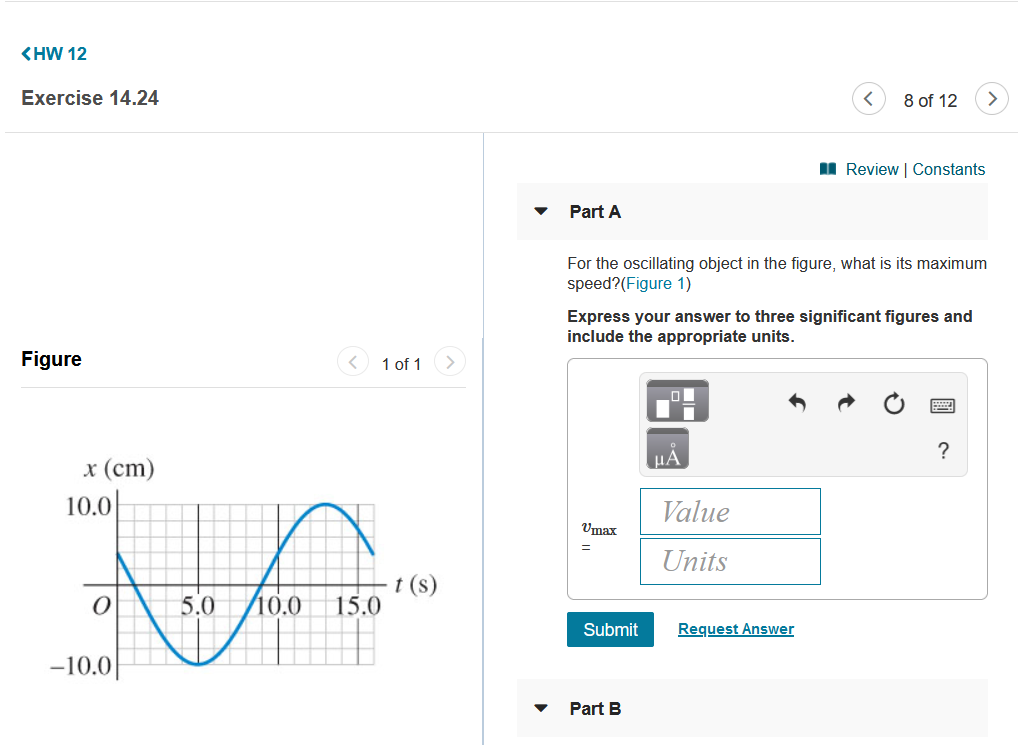Image resolution: width=1018 pixels, height=745 pixels.
Task: Click the figure's next navigation chevron
Action: click(x=449, y=362)
